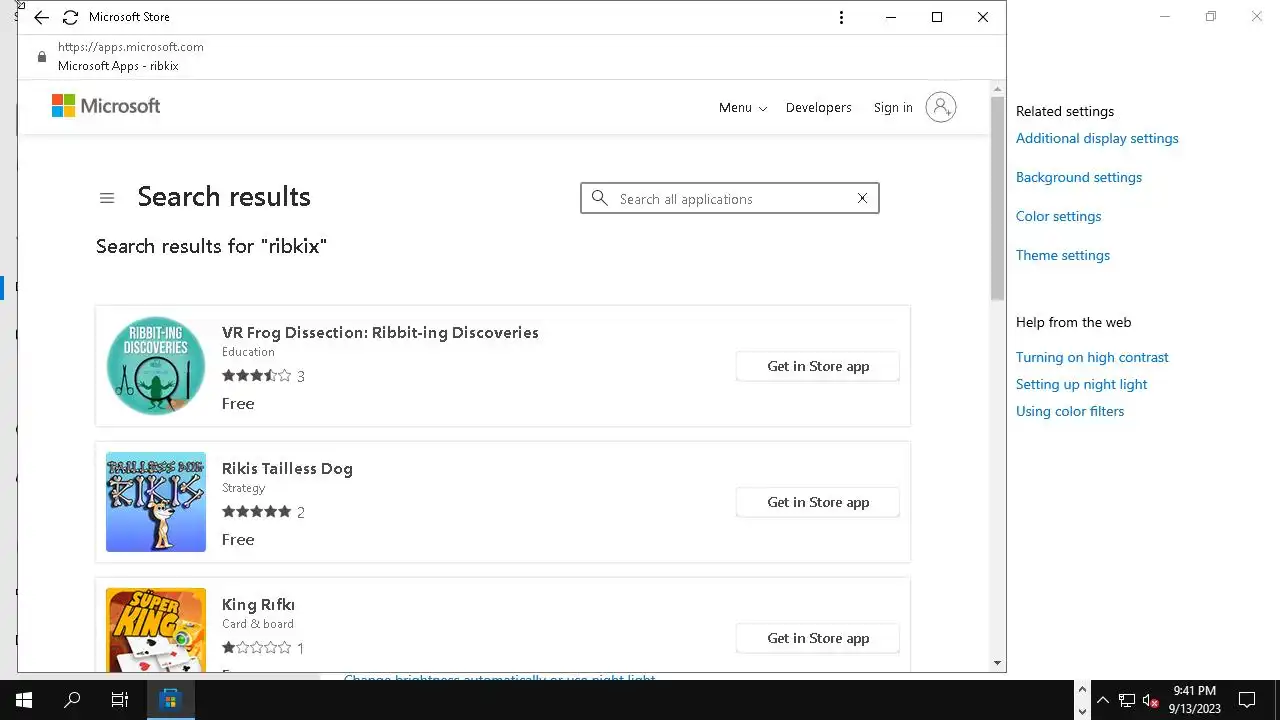
Task: Open the Microsoft logo homepage link
Action: [x=106, y=106]
